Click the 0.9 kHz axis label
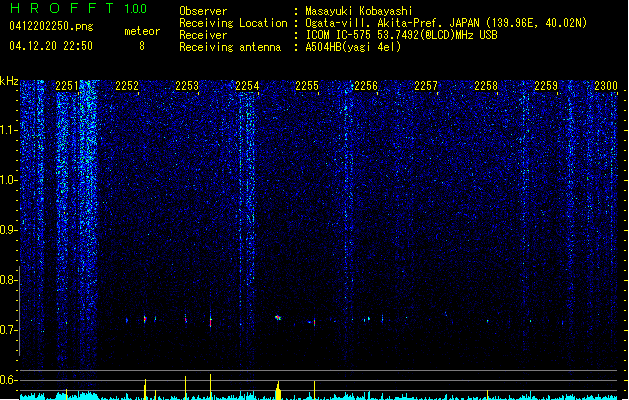Image resolution: width=629 pixels, height=400 pixels. pyautogui.click(x=8, y=230)
